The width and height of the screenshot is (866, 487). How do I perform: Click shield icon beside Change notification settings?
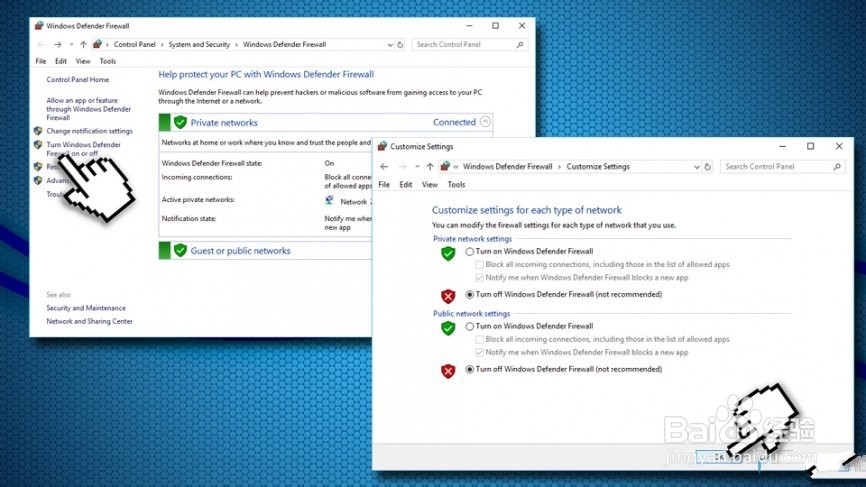coord(38,131)
